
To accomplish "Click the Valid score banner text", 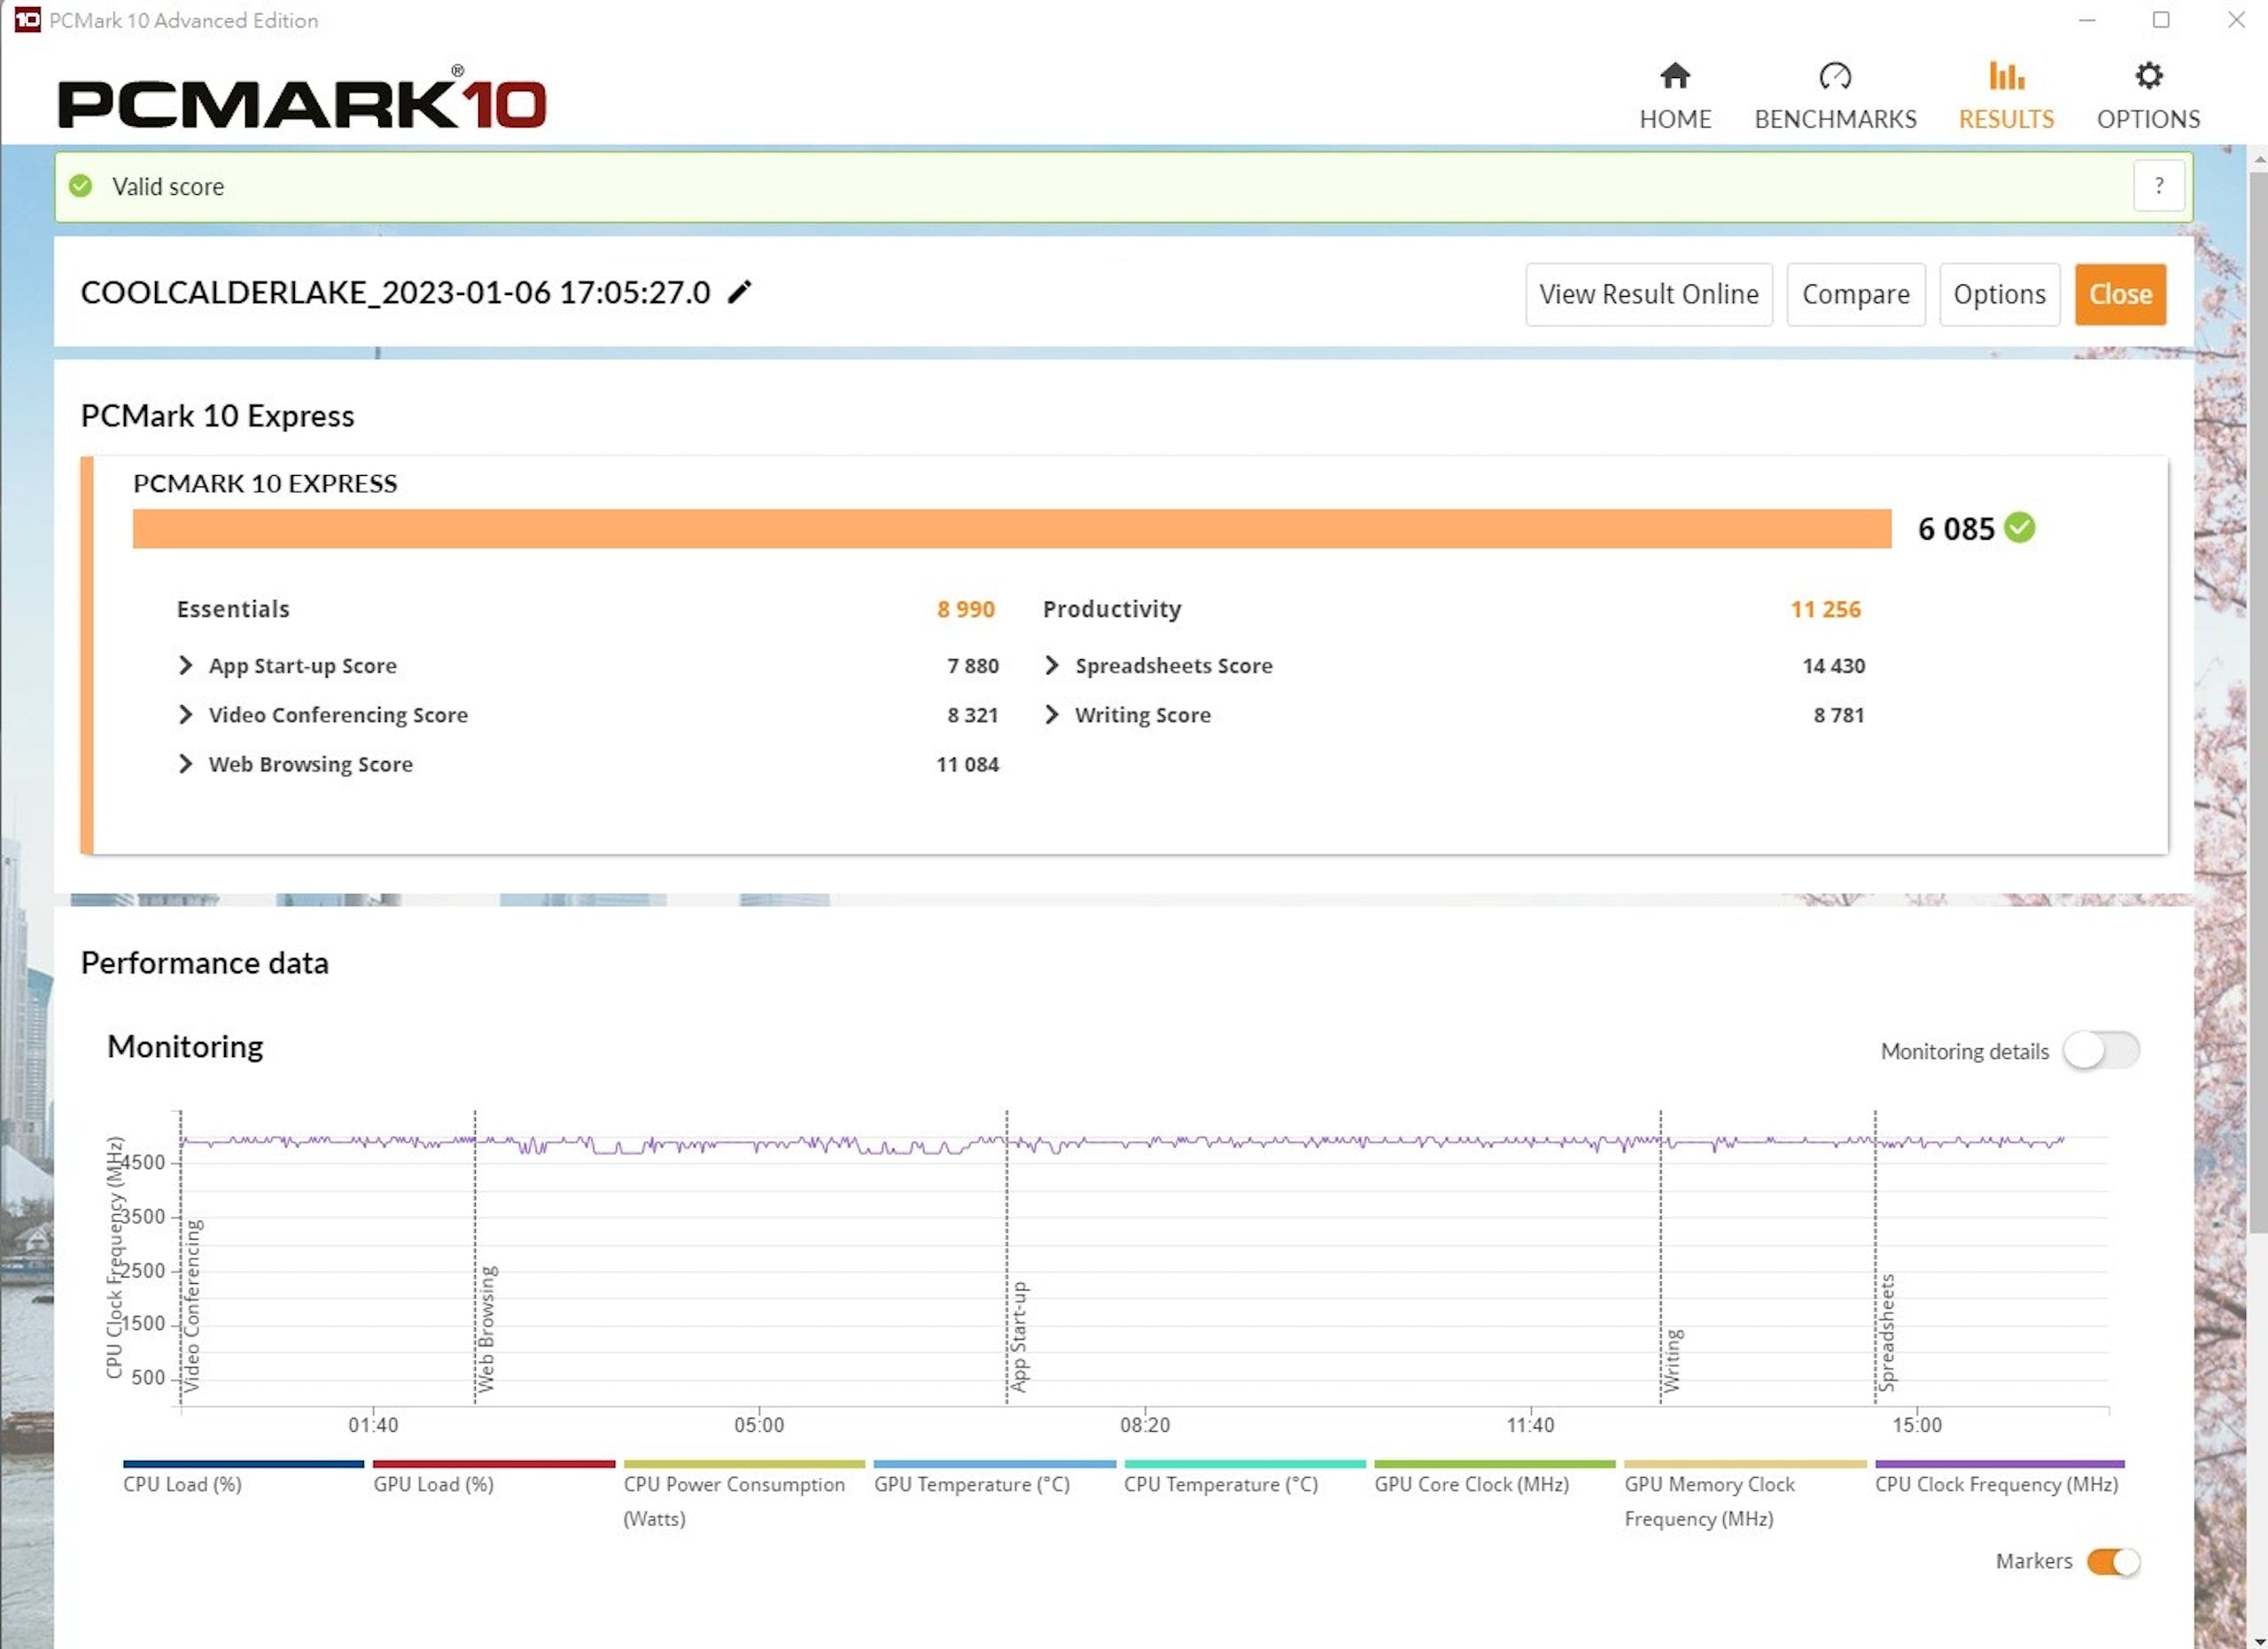I will tap(168, 186).
